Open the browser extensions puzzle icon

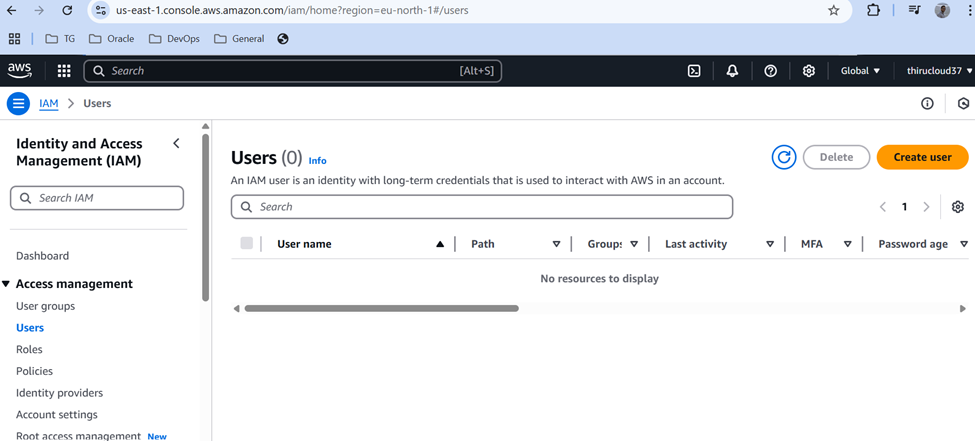click(874, 11)
